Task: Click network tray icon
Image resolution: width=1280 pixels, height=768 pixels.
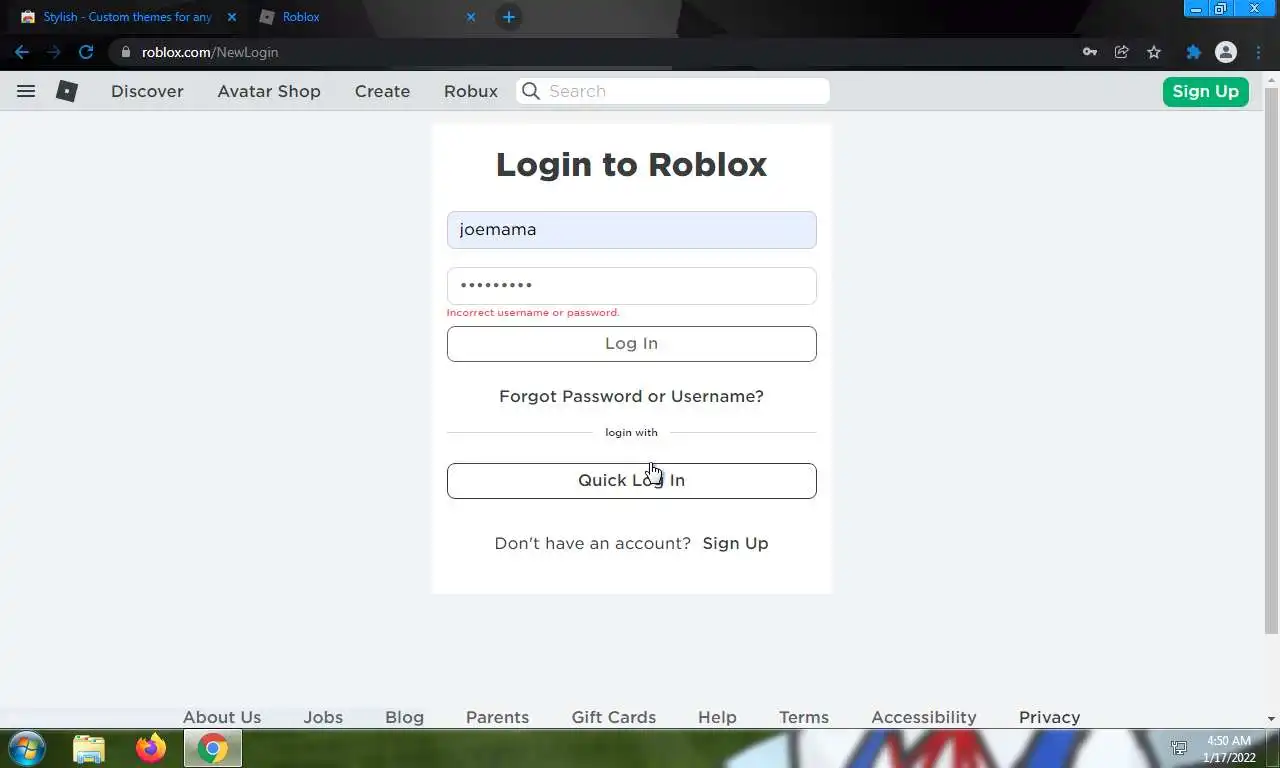Action: tap(1179, 748)
